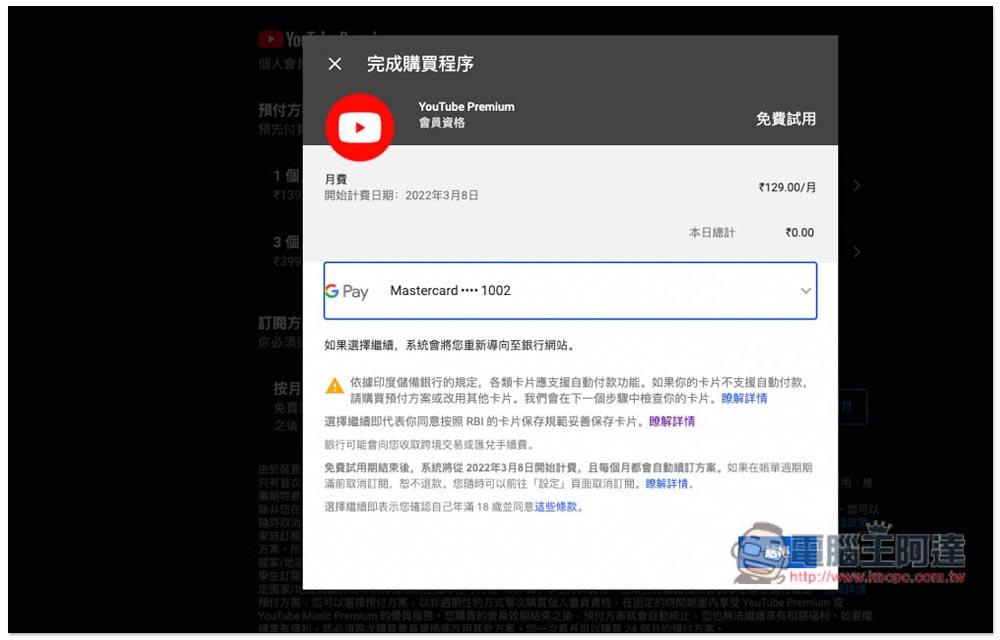Viewport: 1000px width, 640px height.
Task: Click the 月費 label
Action: tap(336, 179)
